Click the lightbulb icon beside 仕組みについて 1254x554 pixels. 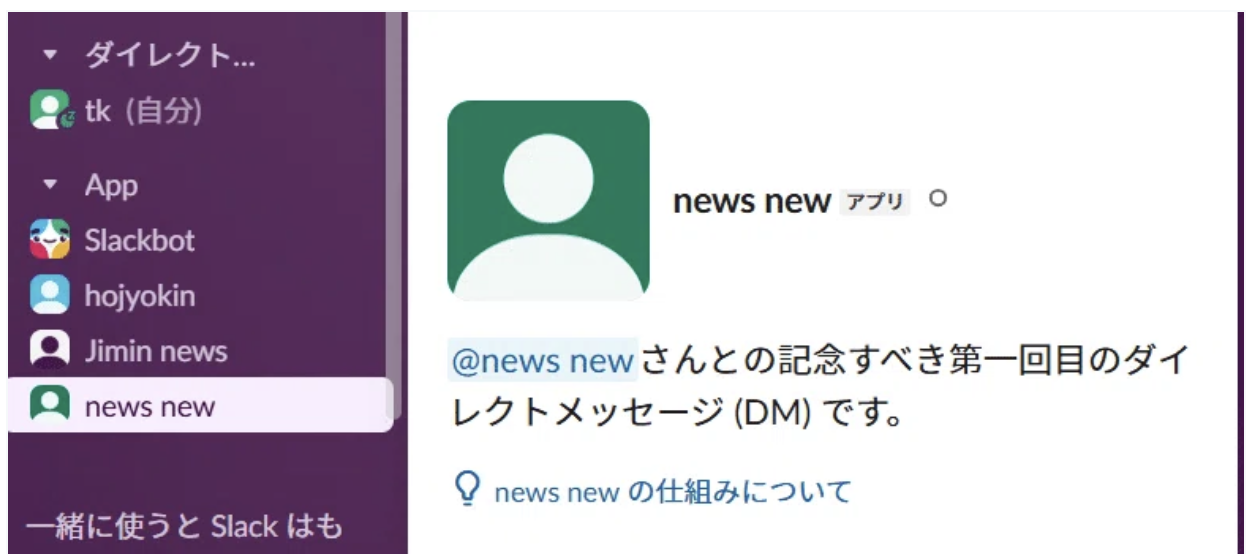pyautogui.click(x=466, y=489)
